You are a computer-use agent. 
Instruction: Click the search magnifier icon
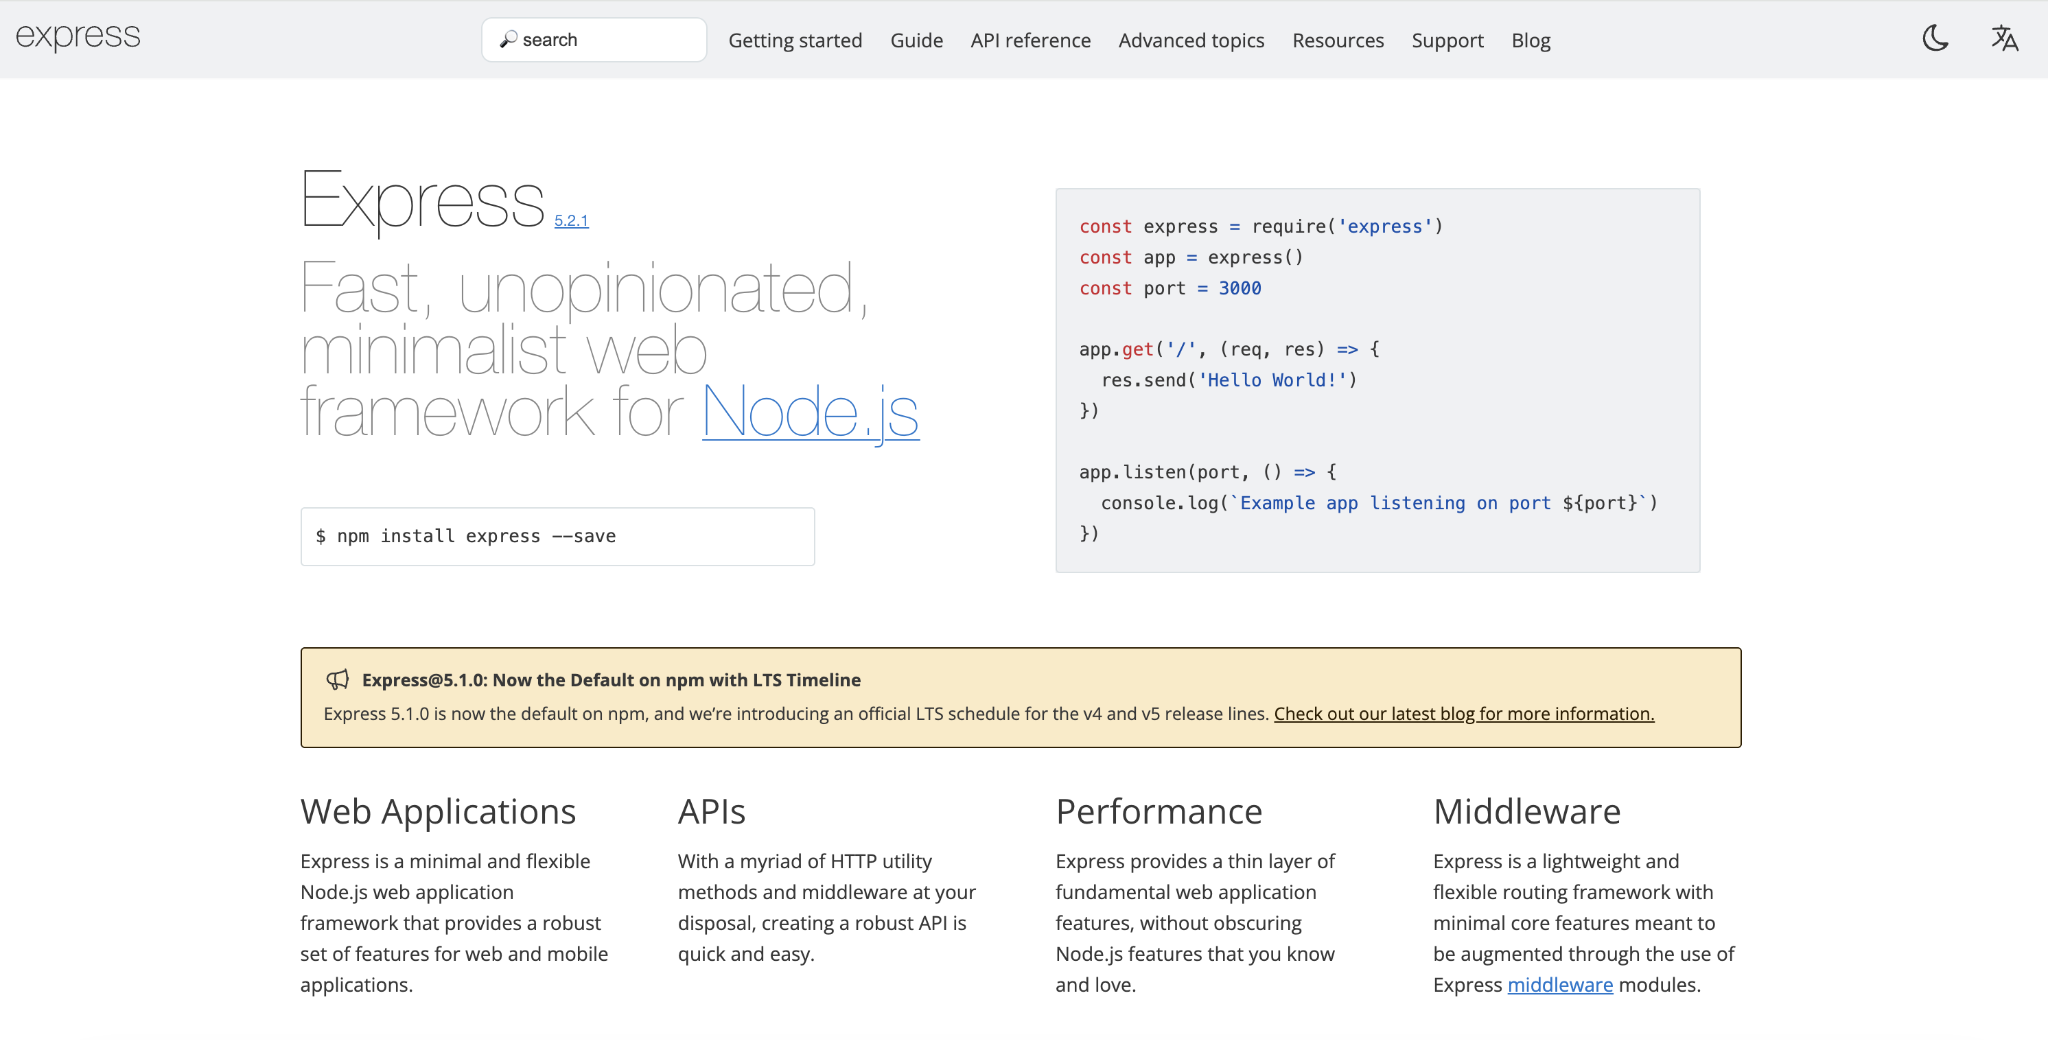(x=508, y=40)
